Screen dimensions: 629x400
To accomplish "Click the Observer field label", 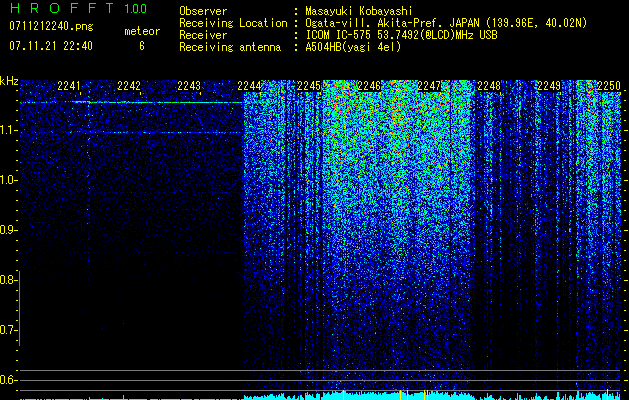I will click(x=203, y=11).
